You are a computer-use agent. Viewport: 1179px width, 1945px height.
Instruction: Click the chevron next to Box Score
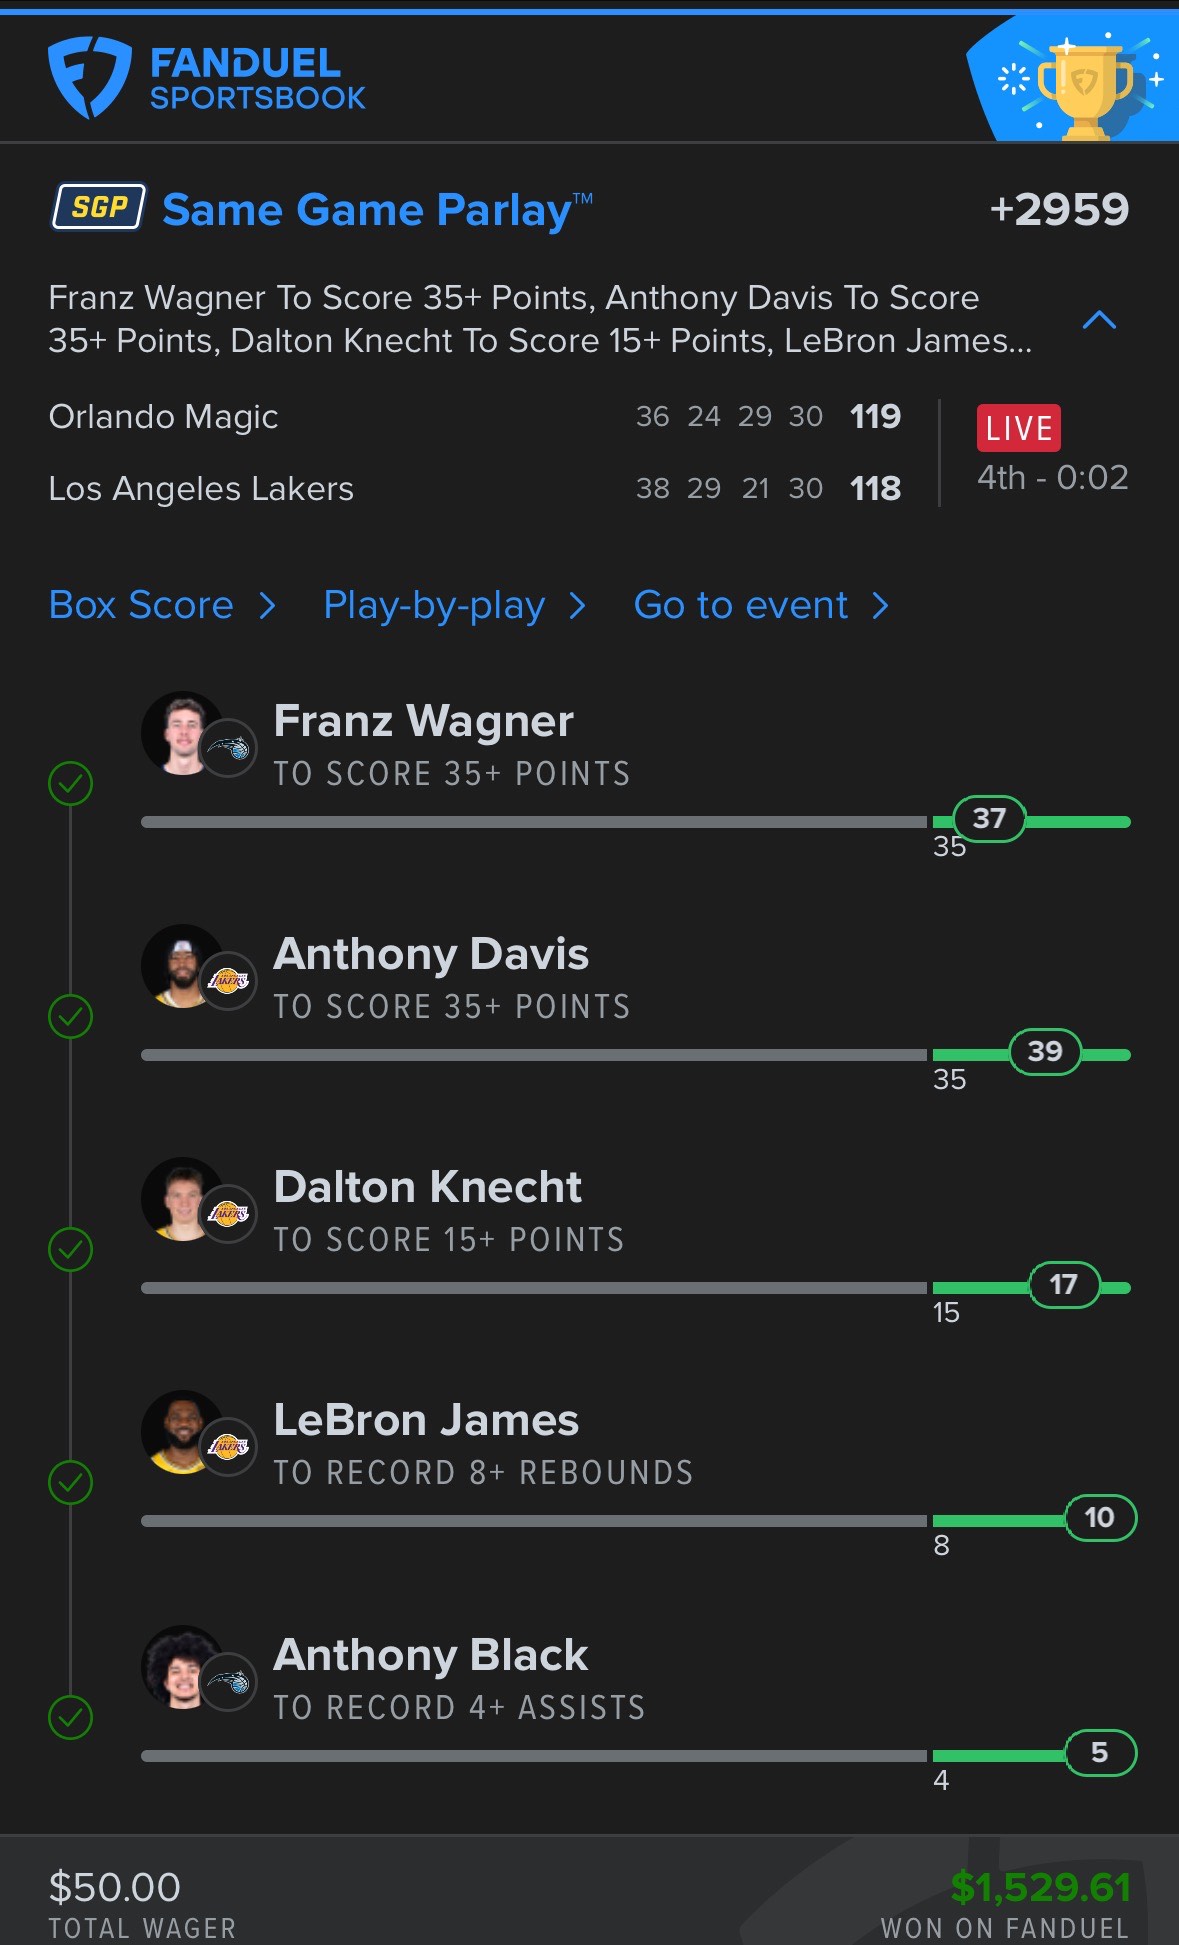point(267,606)
